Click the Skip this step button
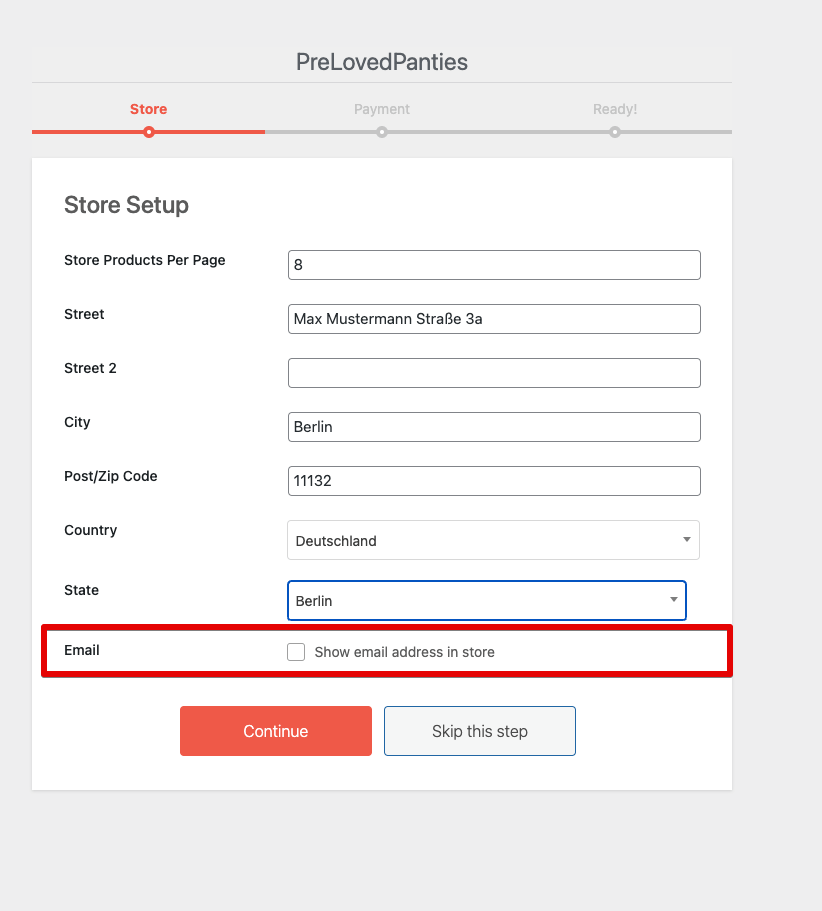The image size is (822, 911). coord(479,731)
